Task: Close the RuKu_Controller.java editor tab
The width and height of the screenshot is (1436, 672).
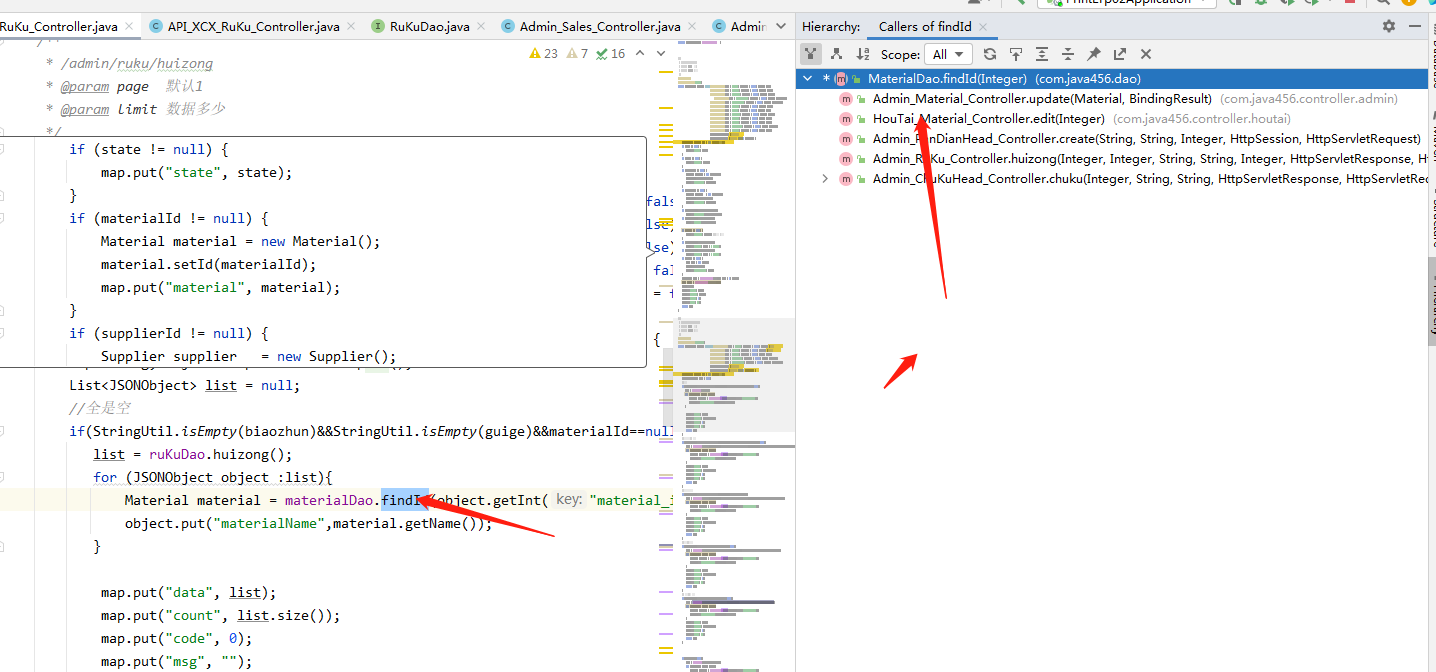Action: (128, 27)
